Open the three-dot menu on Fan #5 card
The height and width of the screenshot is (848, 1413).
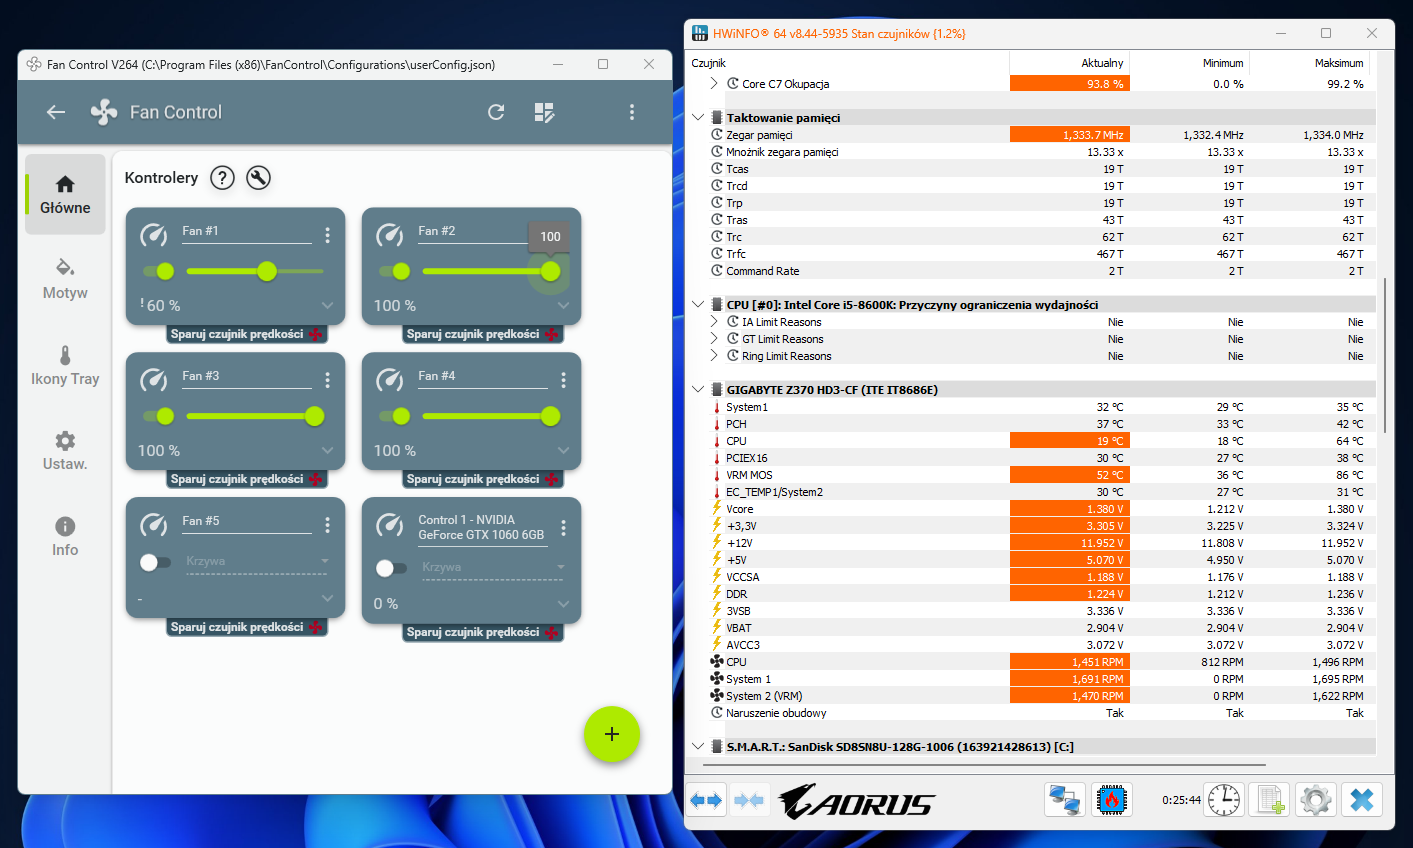tap(327, 525)
